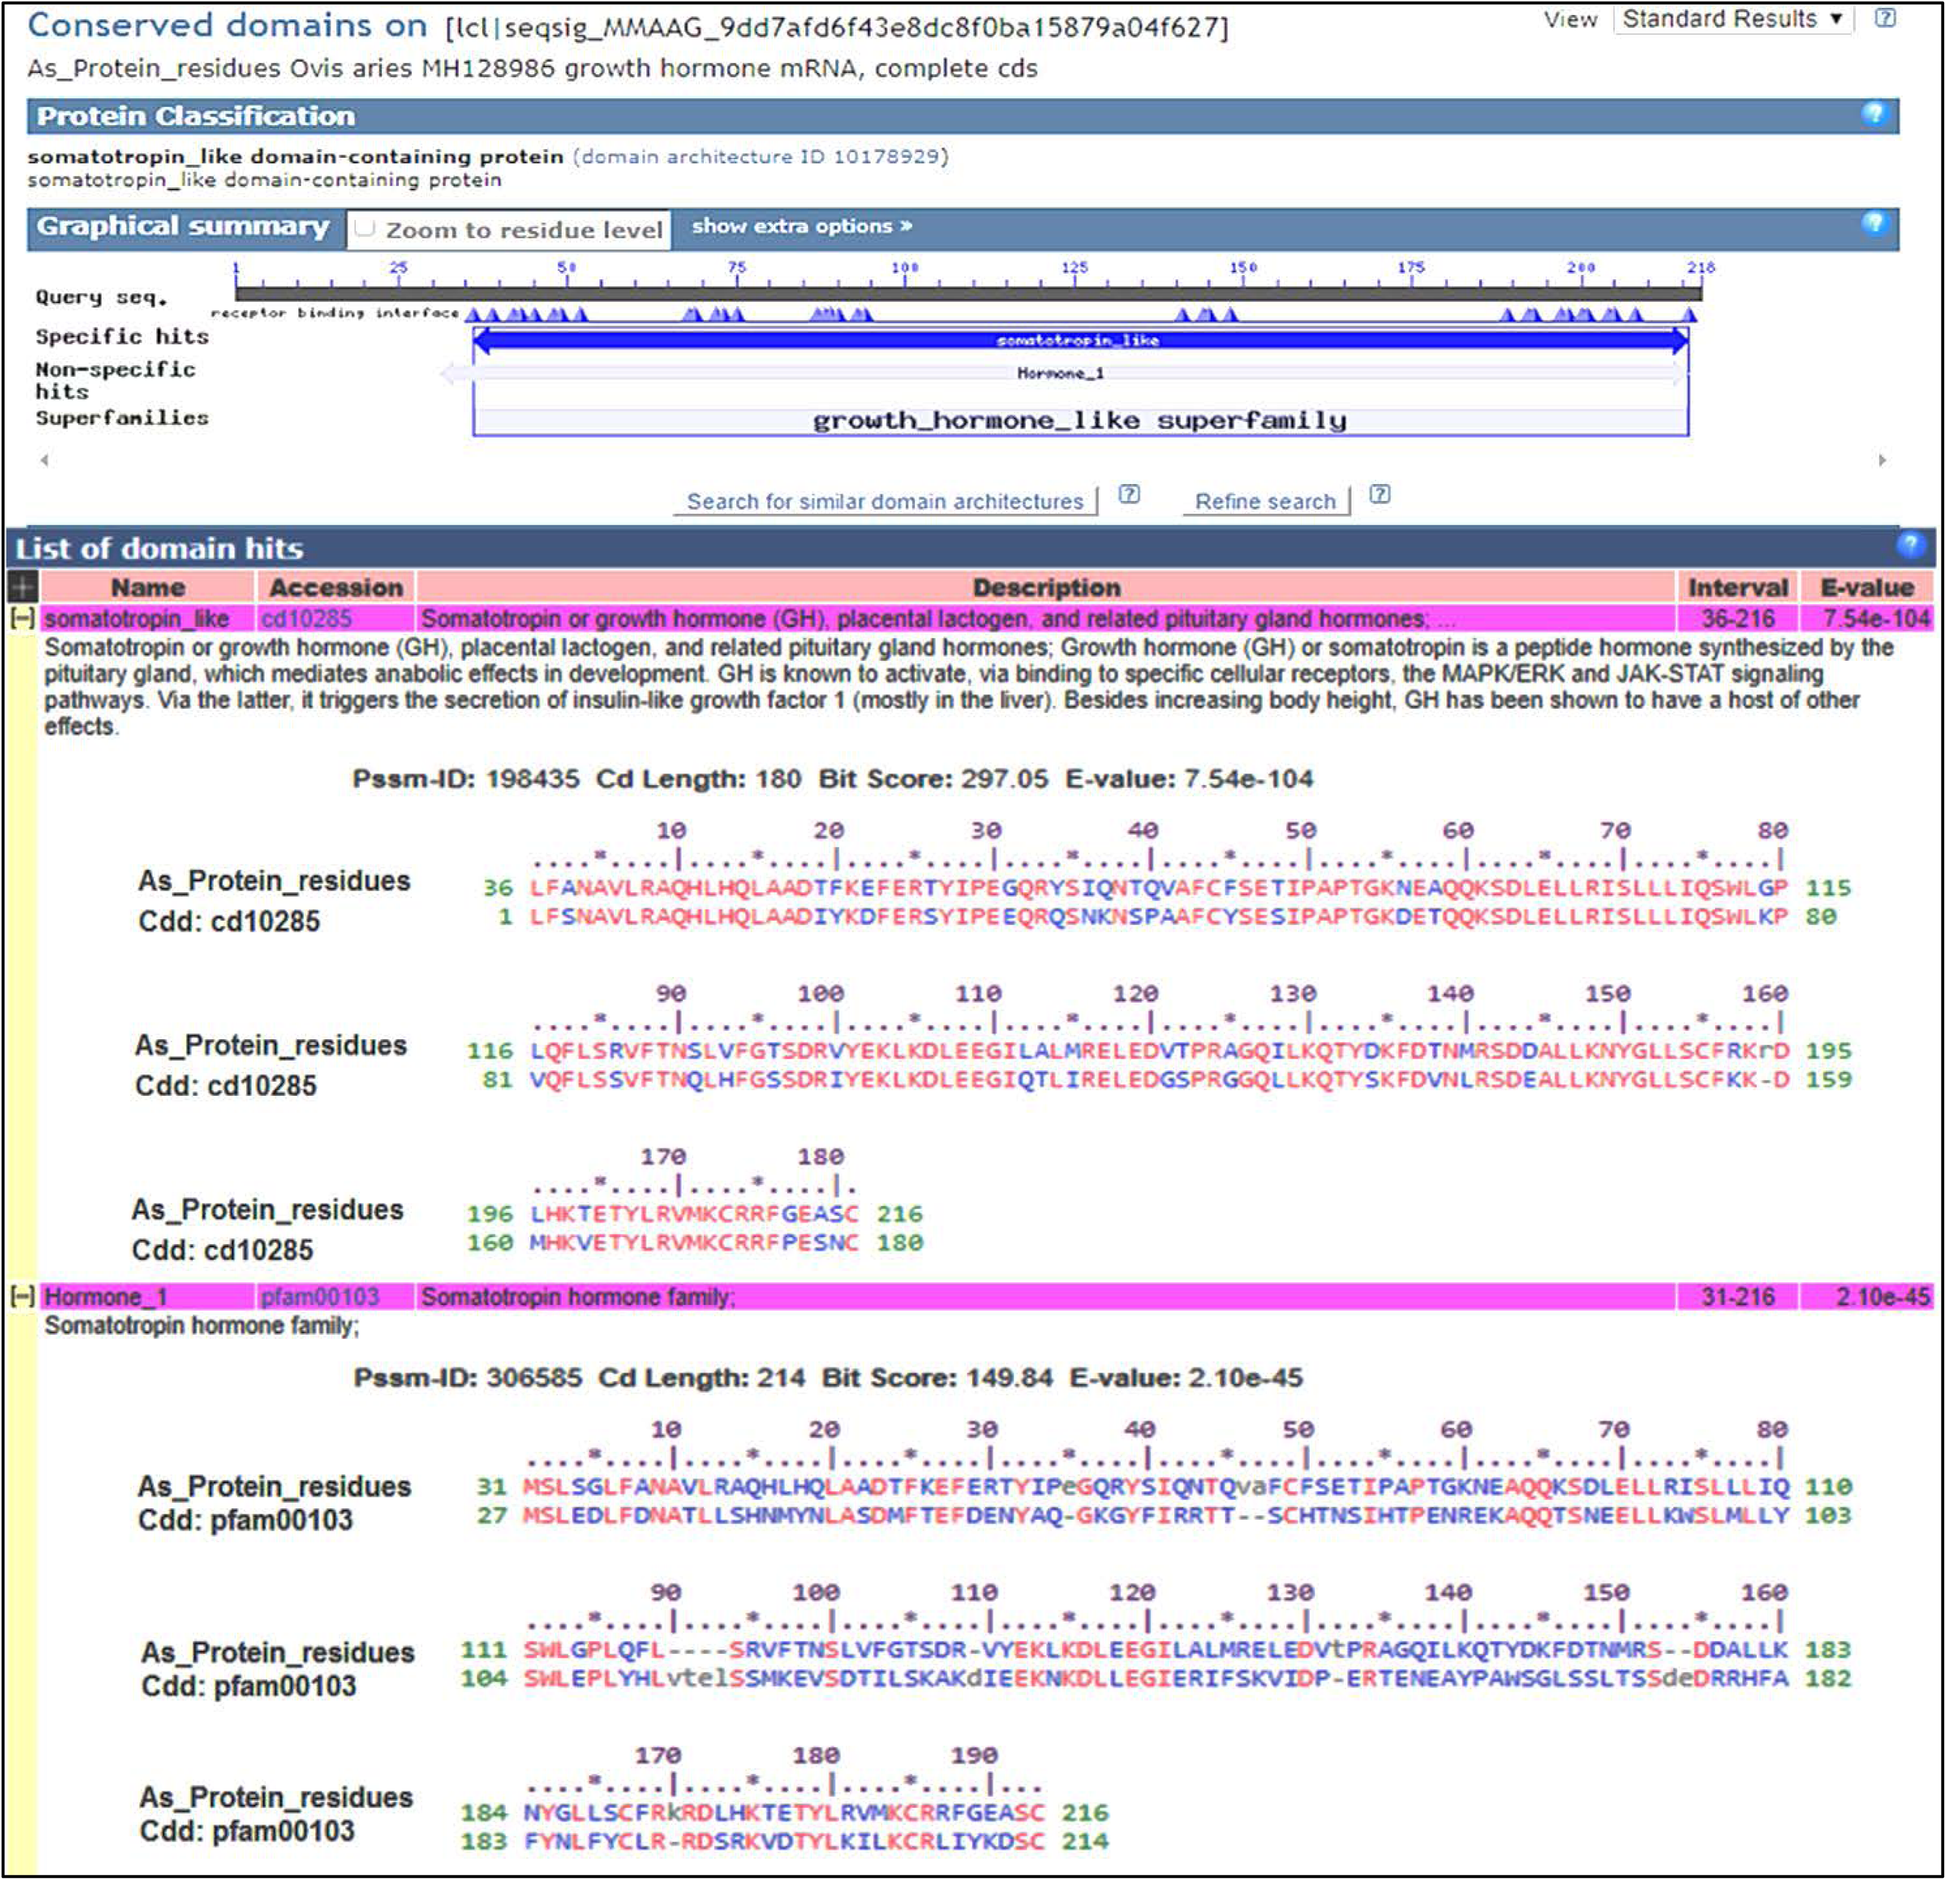The image size is (1946, 1880).
Task: Click the E-value column header
Action: point(1866,587)
